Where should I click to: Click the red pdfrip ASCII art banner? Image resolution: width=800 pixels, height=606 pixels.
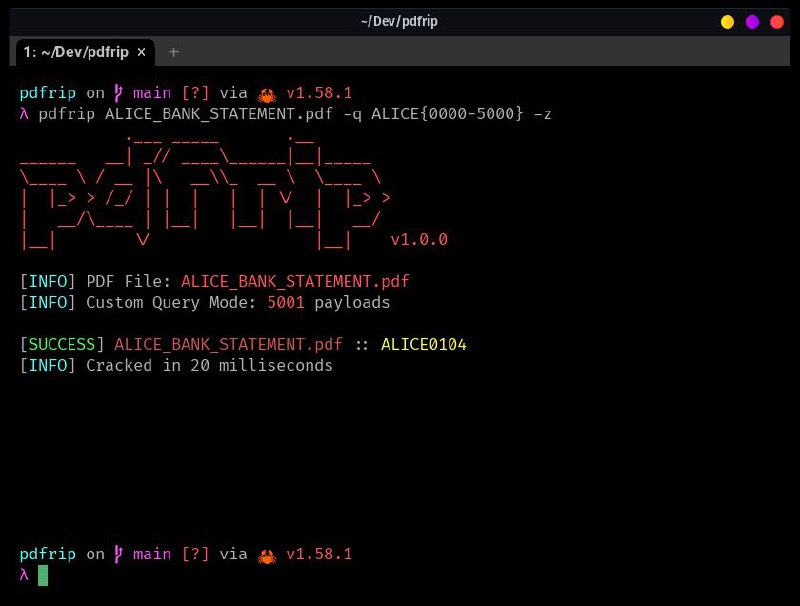(200, 190)
